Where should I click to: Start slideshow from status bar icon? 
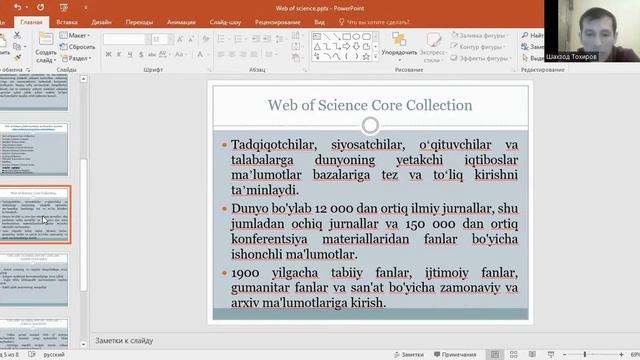point(551,354)
